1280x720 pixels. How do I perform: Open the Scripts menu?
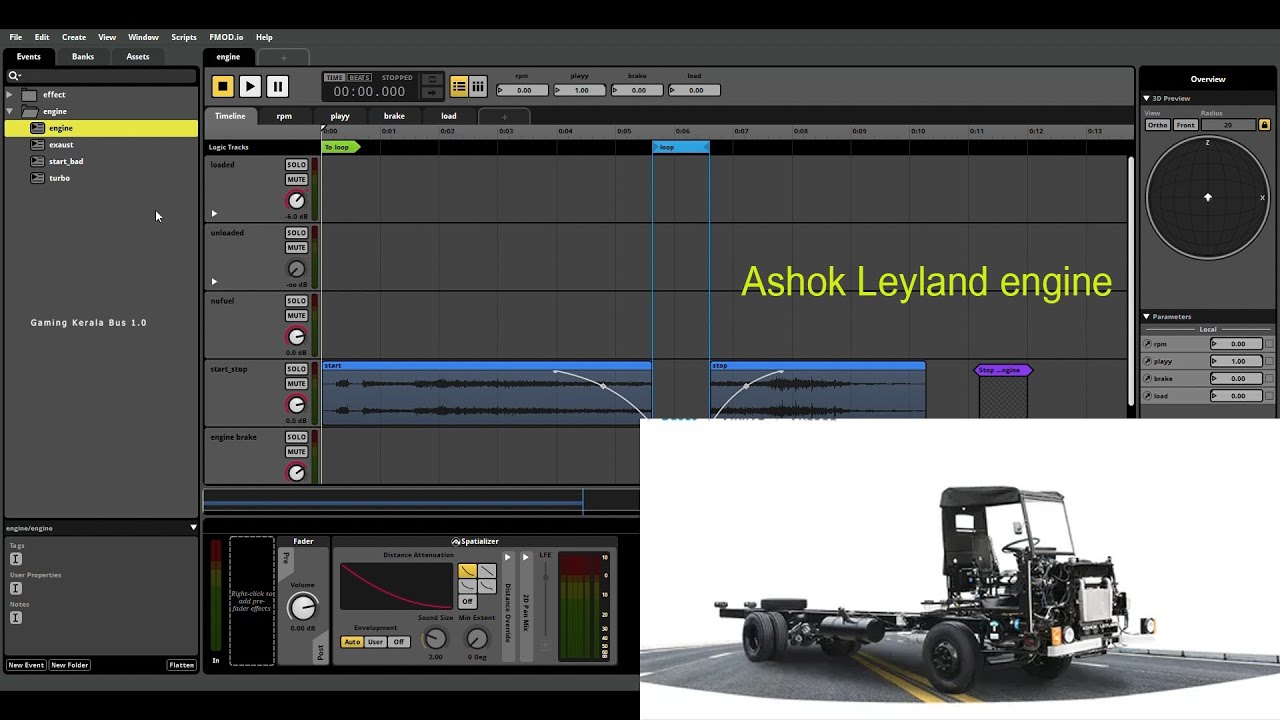pos(184,37)
